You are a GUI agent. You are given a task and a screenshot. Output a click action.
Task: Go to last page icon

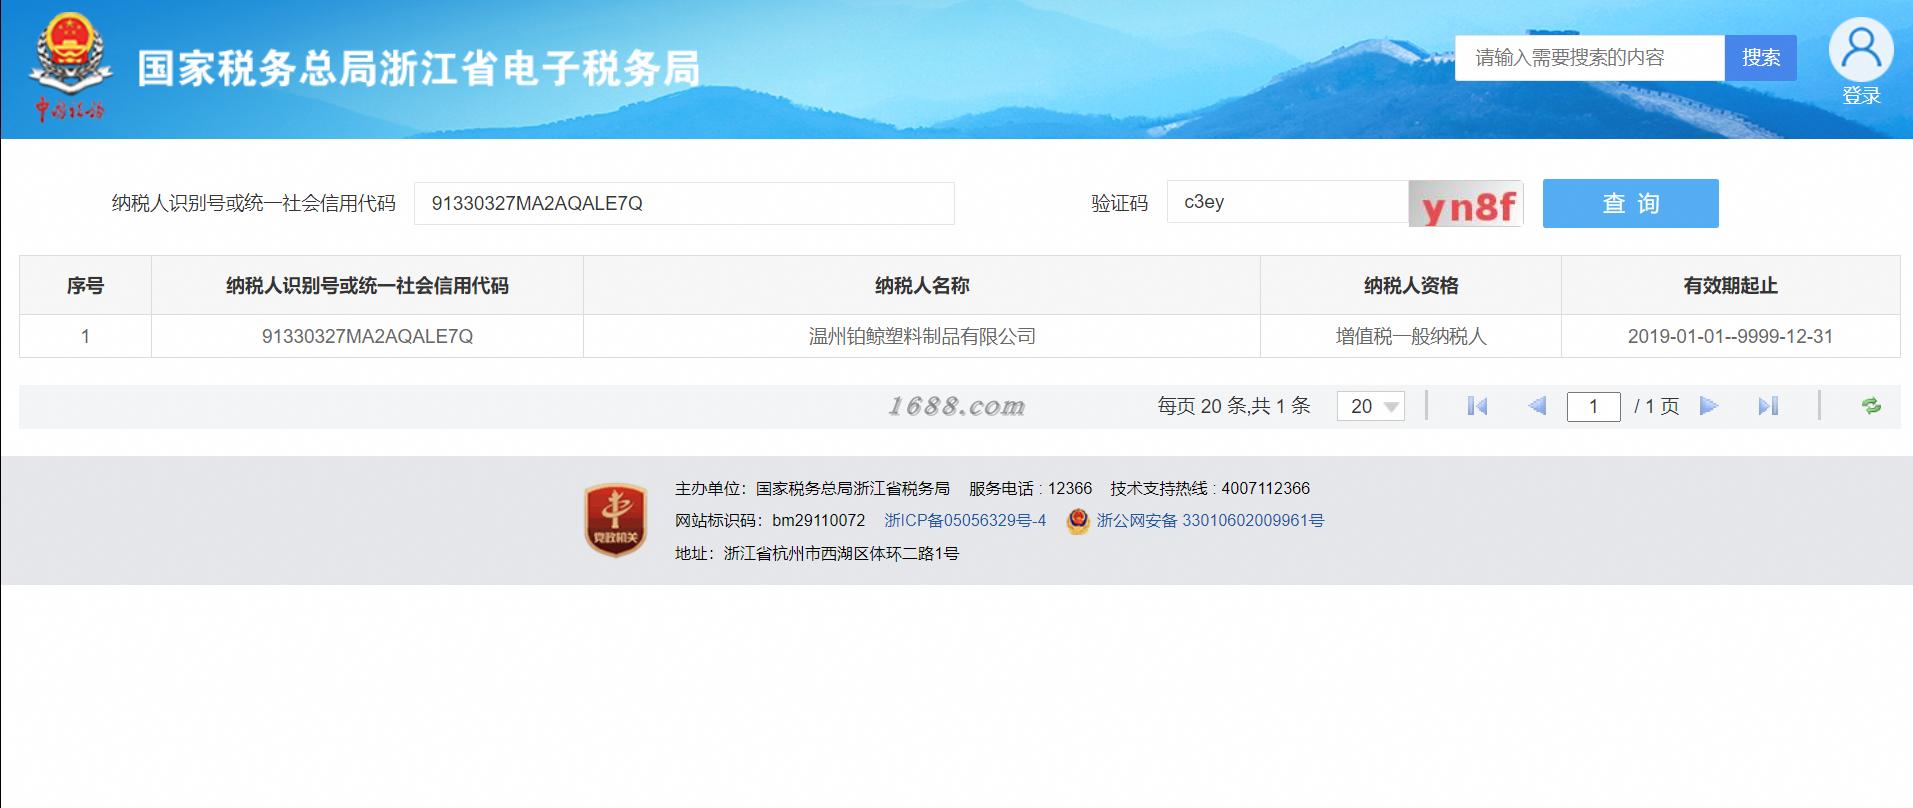coord(1768,406)
